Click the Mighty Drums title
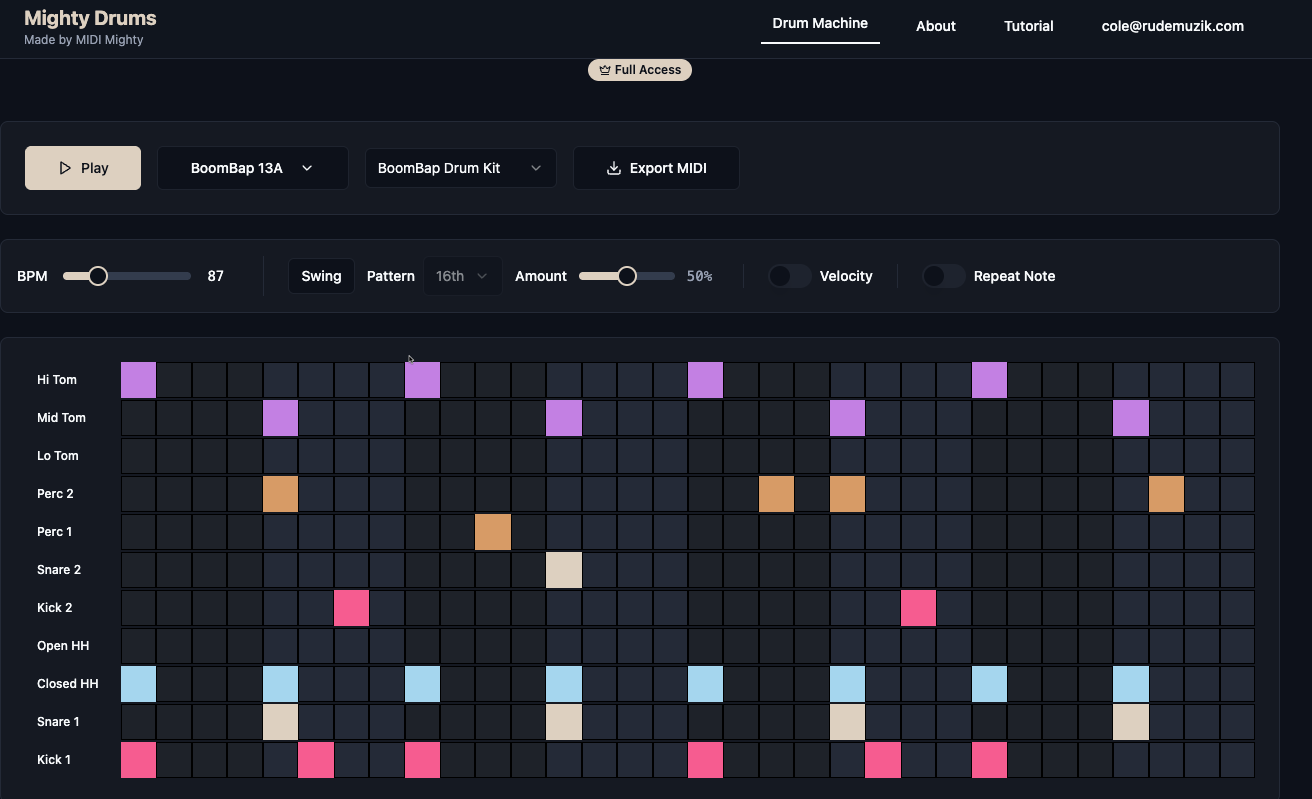Viewport: 1312px width, 799px height. coord(90,18)
